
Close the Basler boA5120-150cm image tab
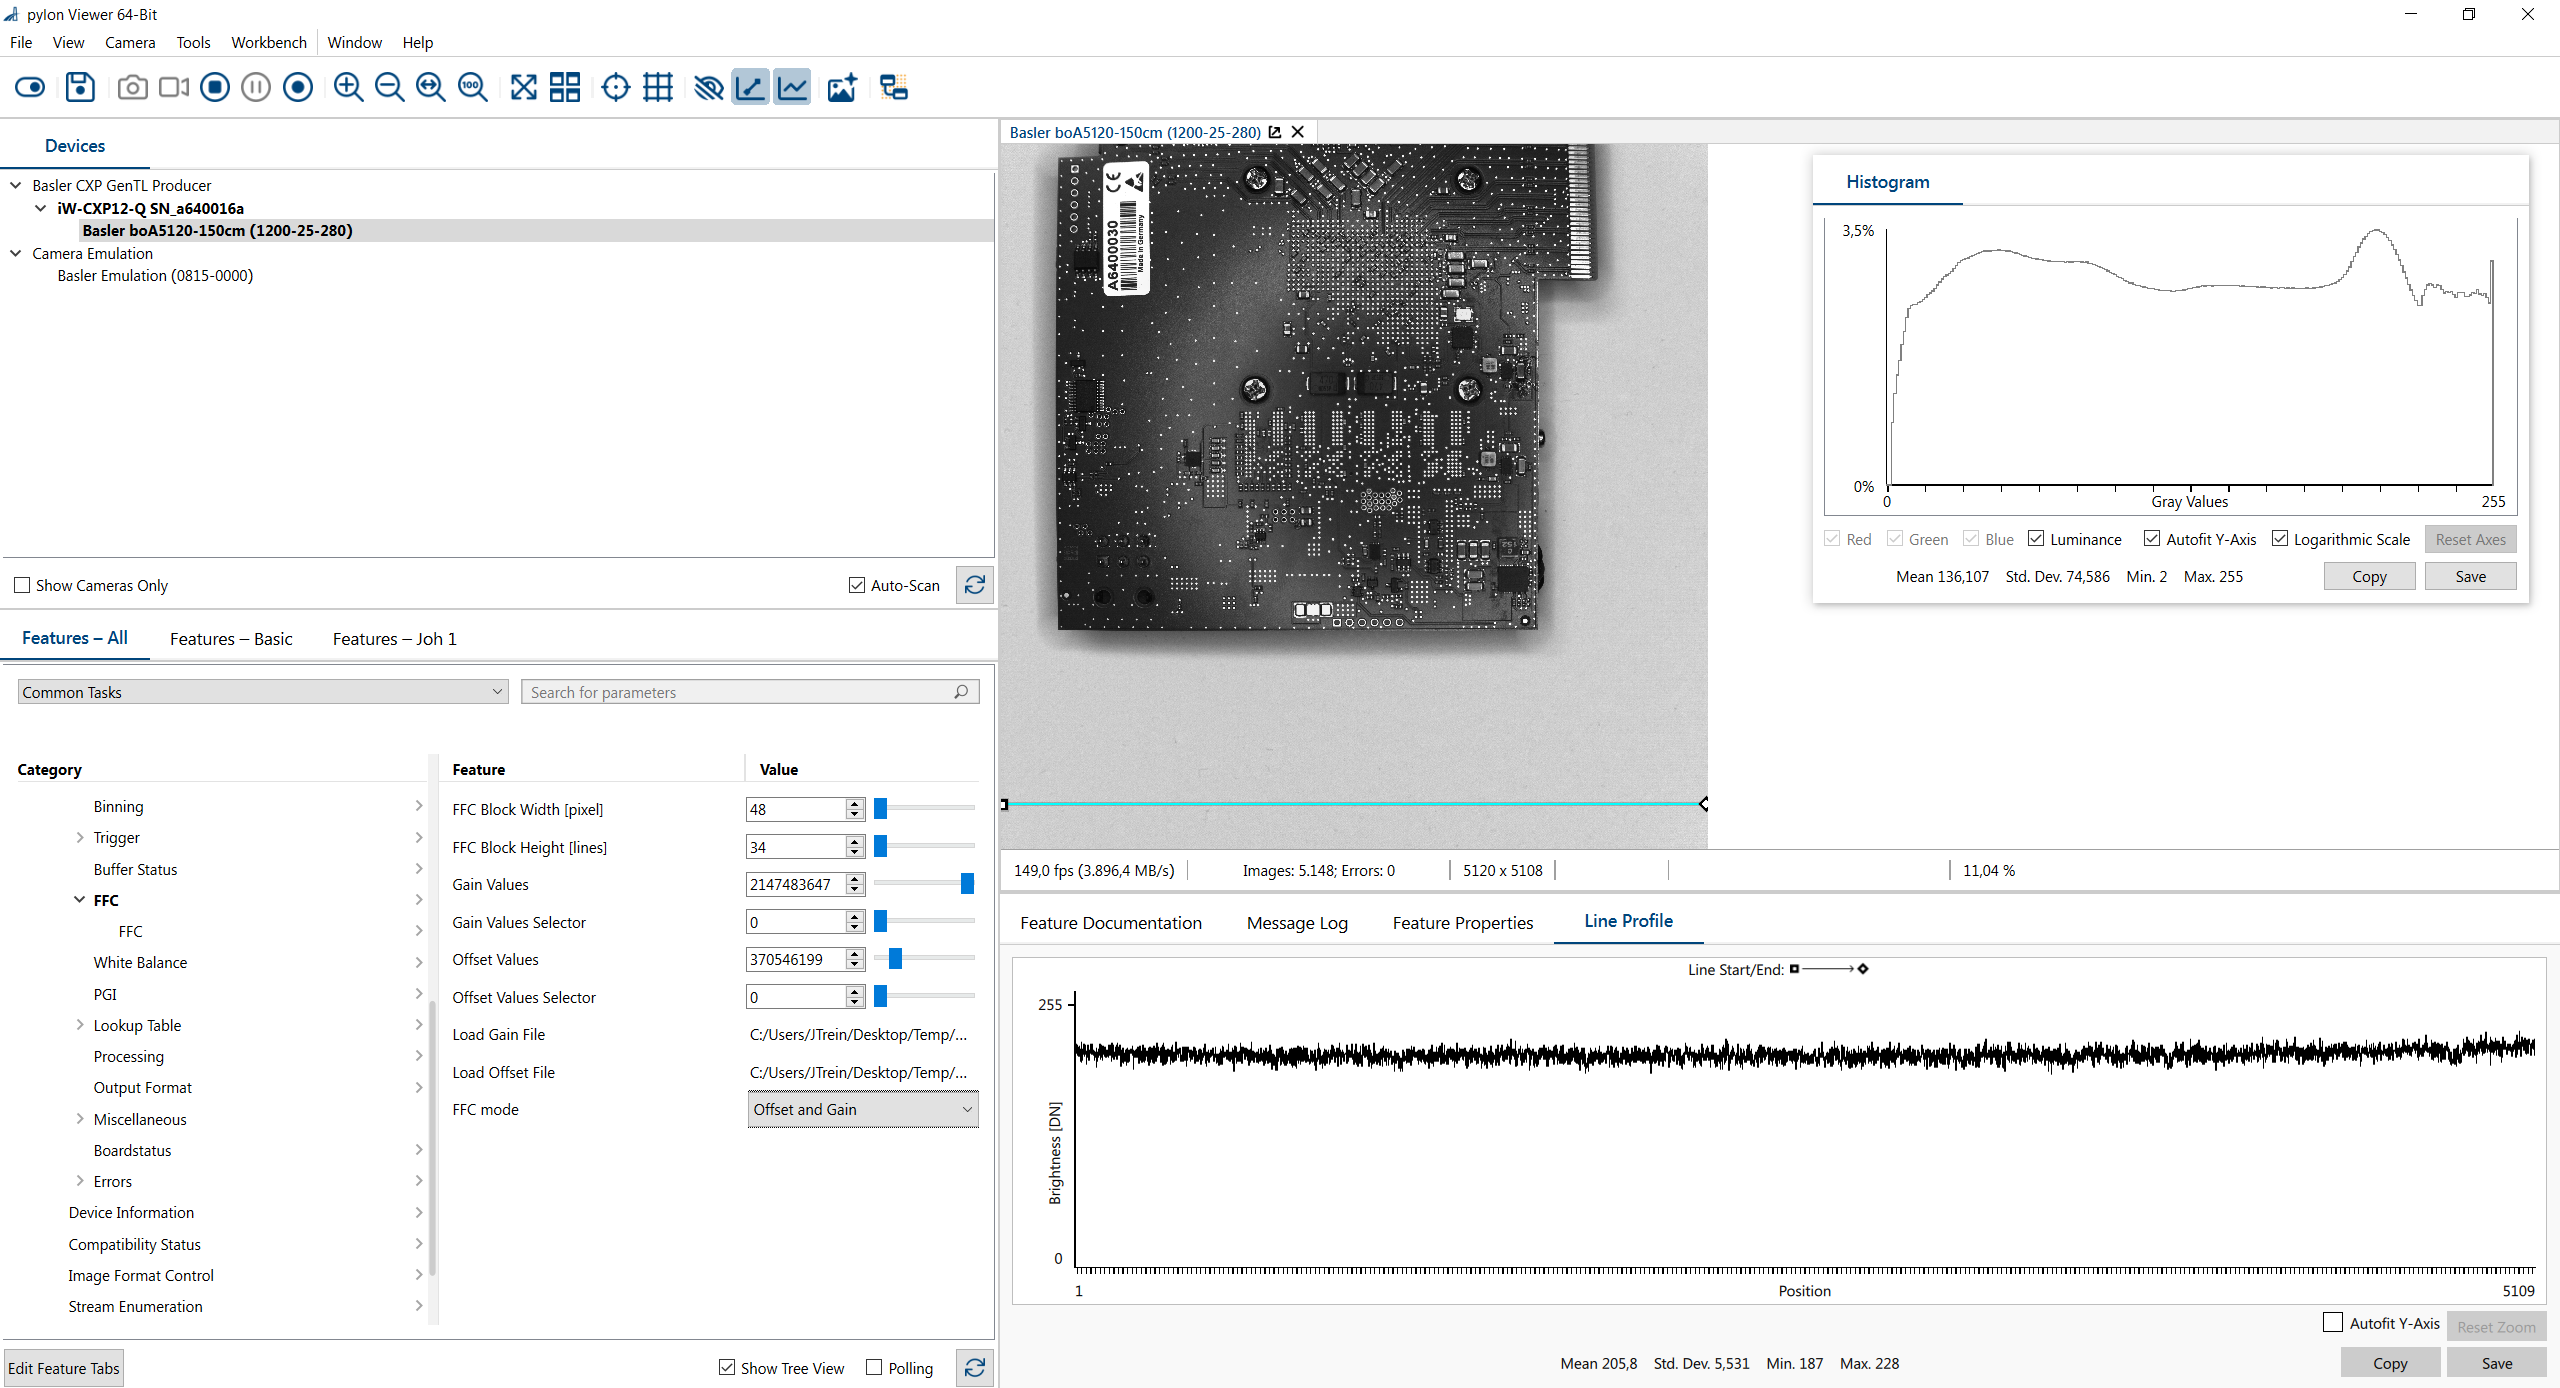click(1298, 132)
